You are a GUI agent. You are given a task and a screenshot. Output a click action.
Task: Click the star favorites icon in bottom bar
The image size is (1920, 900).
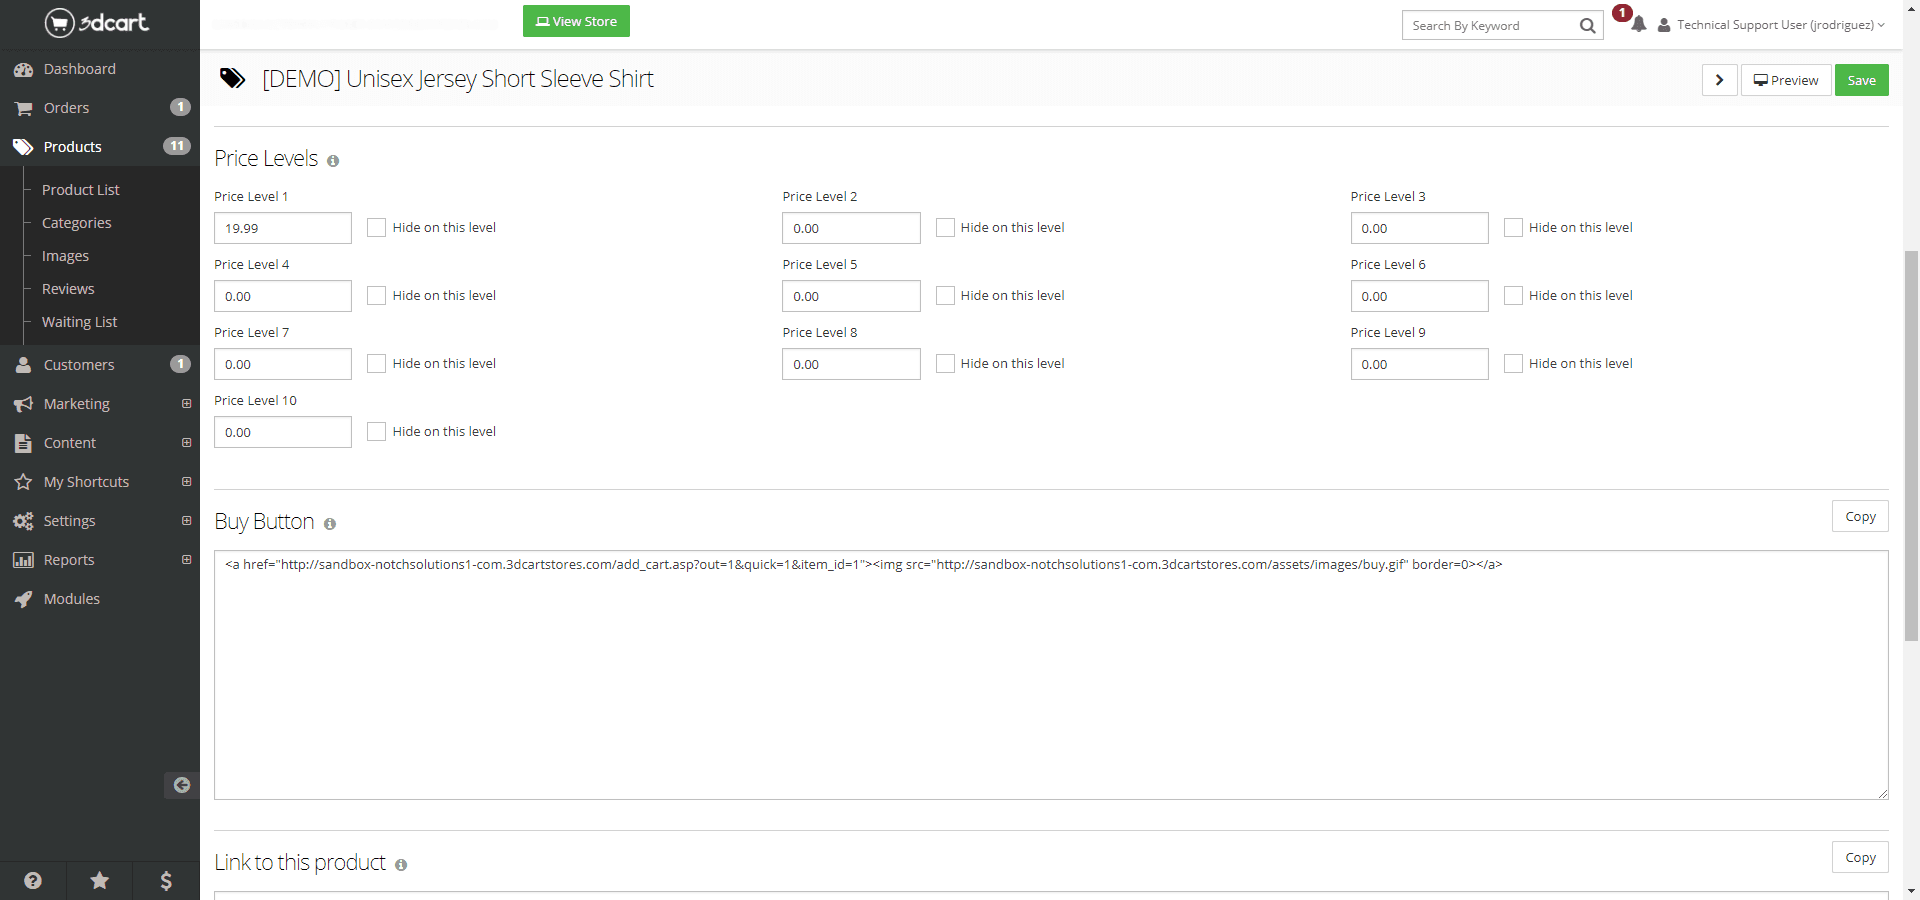coord(99,880)
